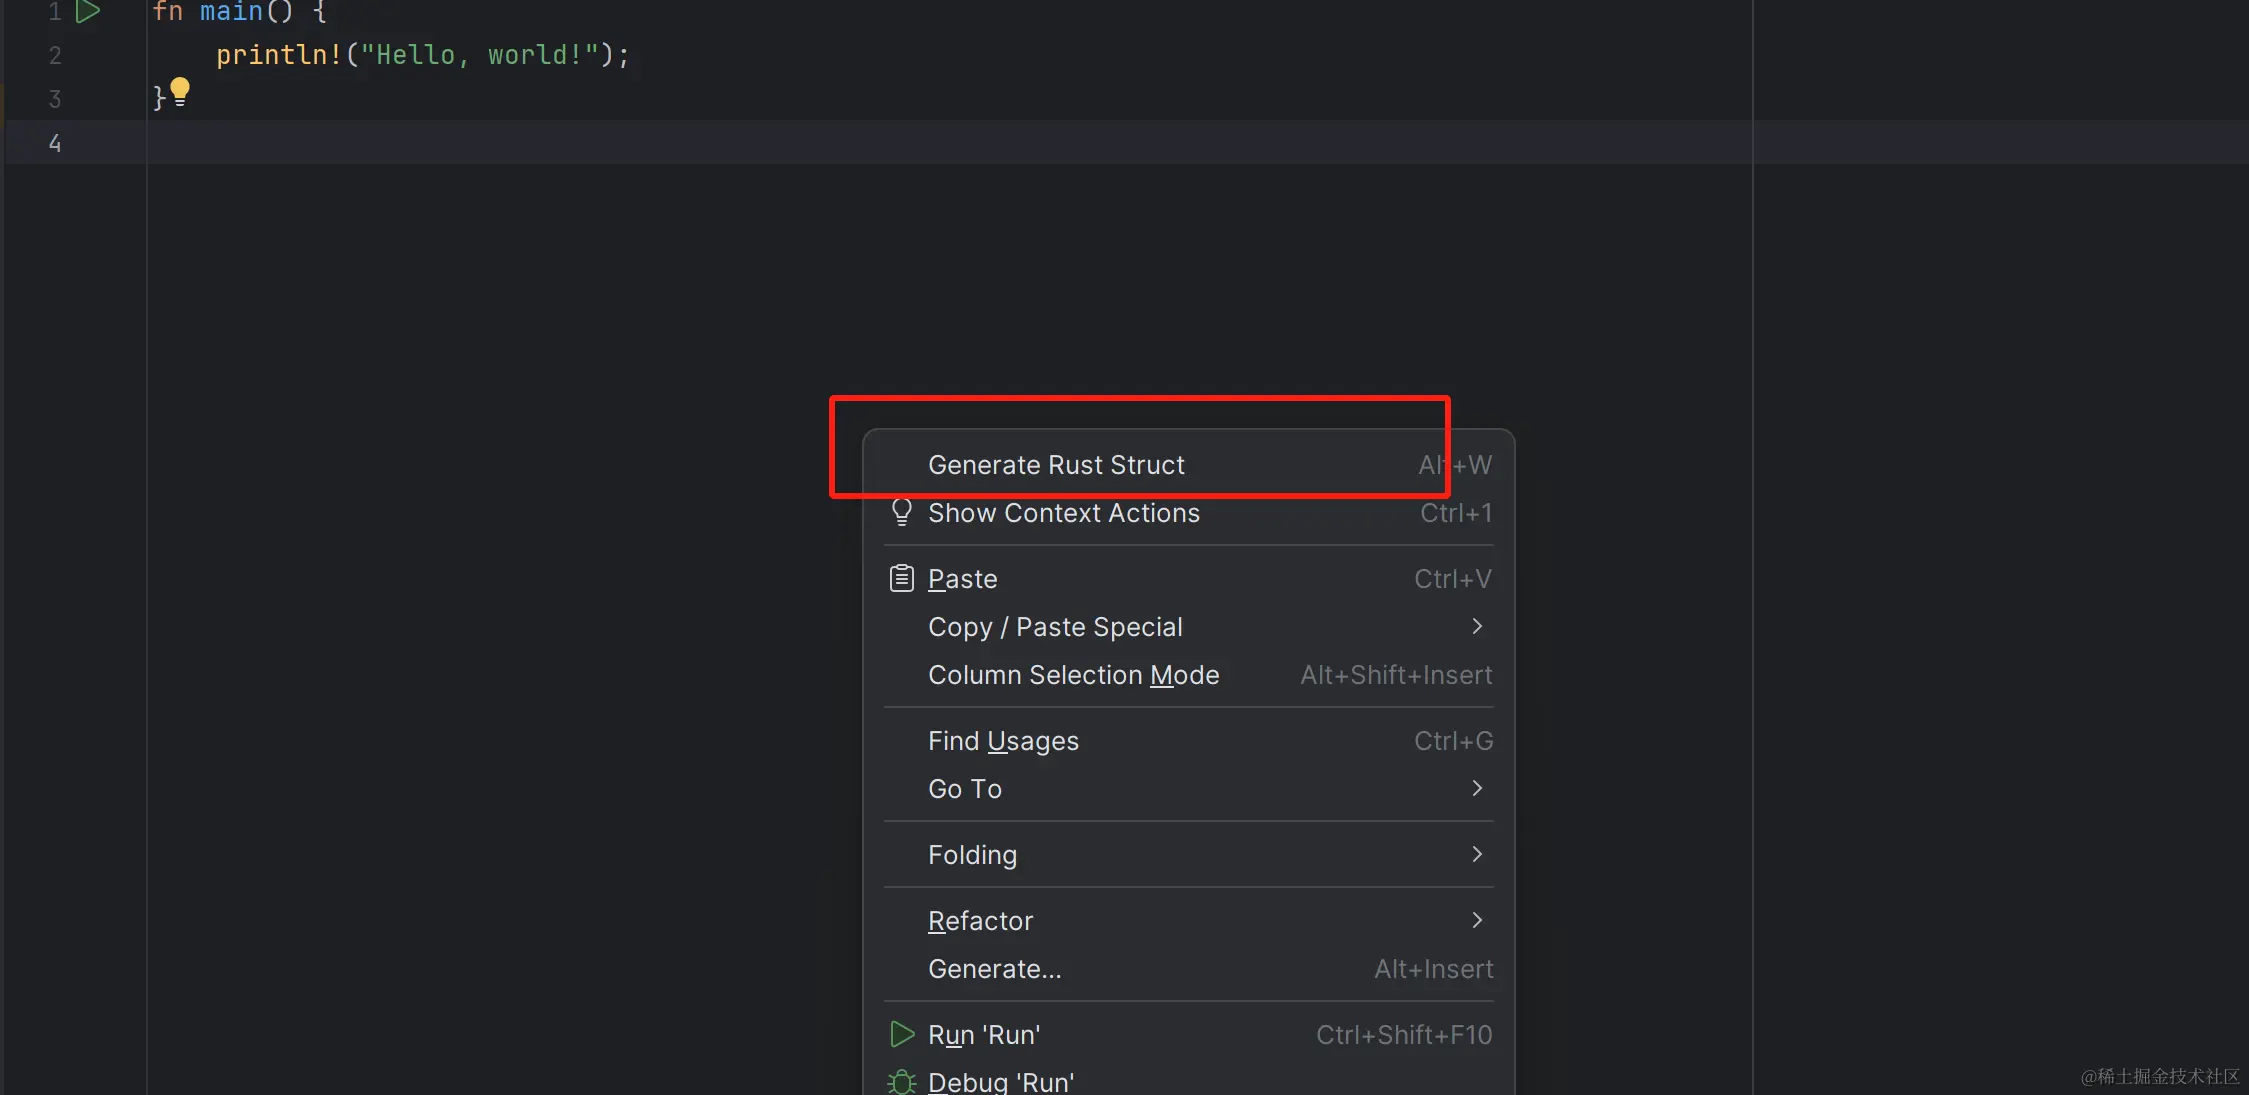The height and width of the screenshot is (1095, 2249).
Task: Click the green run gutter icon beside main
Action: 88,12
